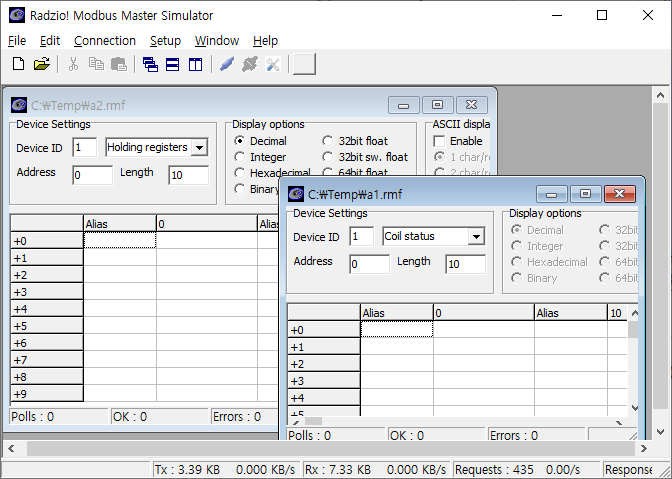672x479 pixels.
Task: Click workspace horizontal scroll right arrow
Action: tap(644, 449)
